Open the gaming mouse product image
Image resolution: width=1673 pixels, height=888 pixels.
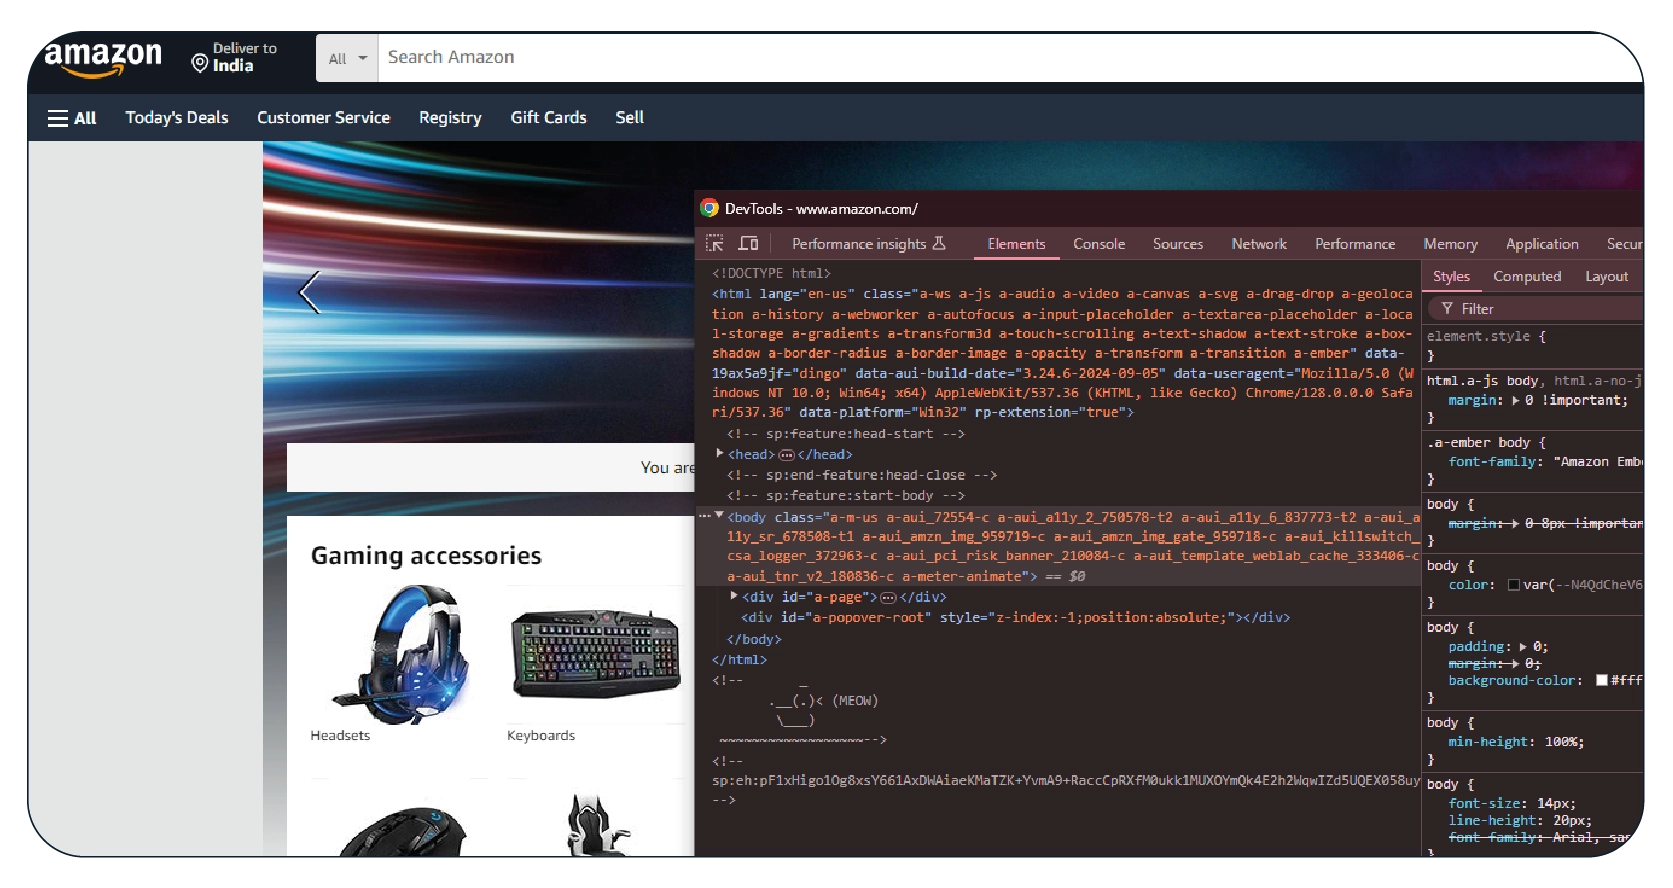(401, 831)
